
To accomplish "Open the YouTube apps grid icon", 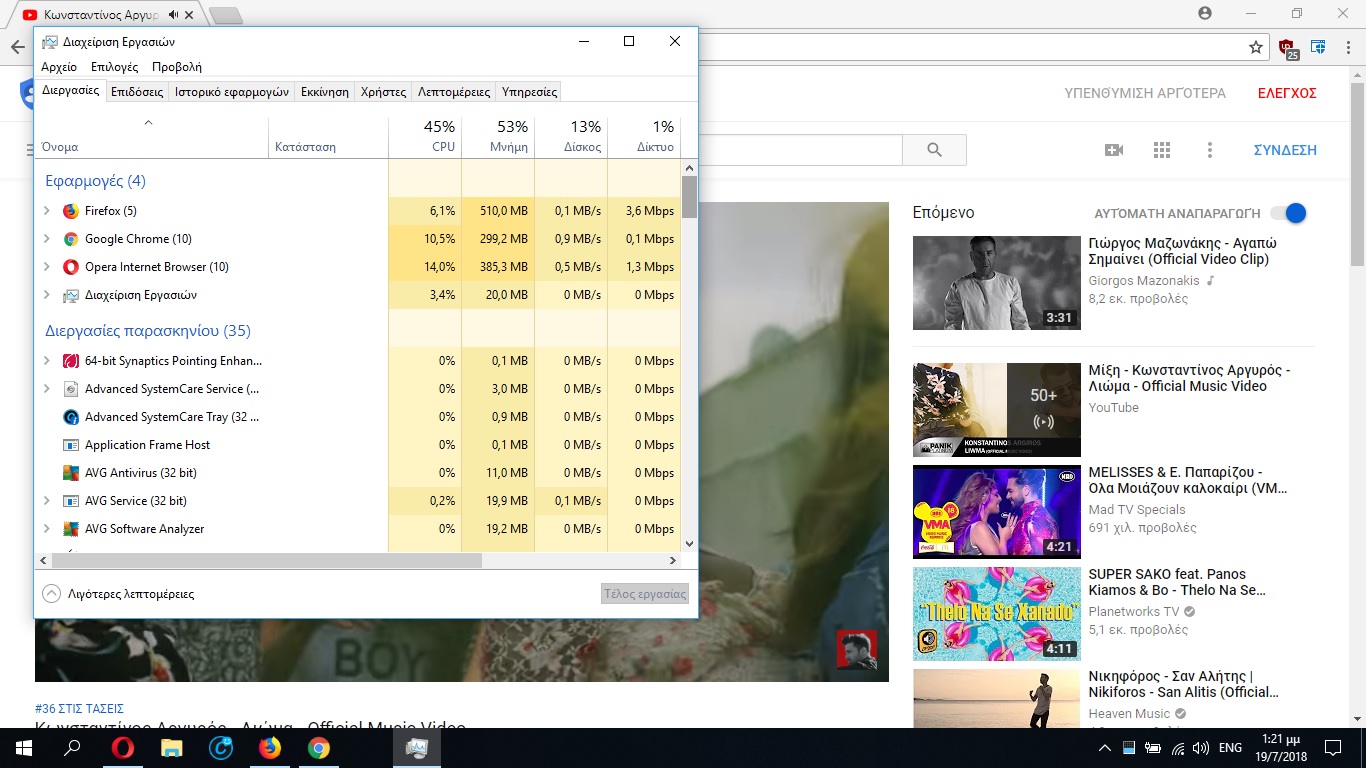I will (1162, 150).
